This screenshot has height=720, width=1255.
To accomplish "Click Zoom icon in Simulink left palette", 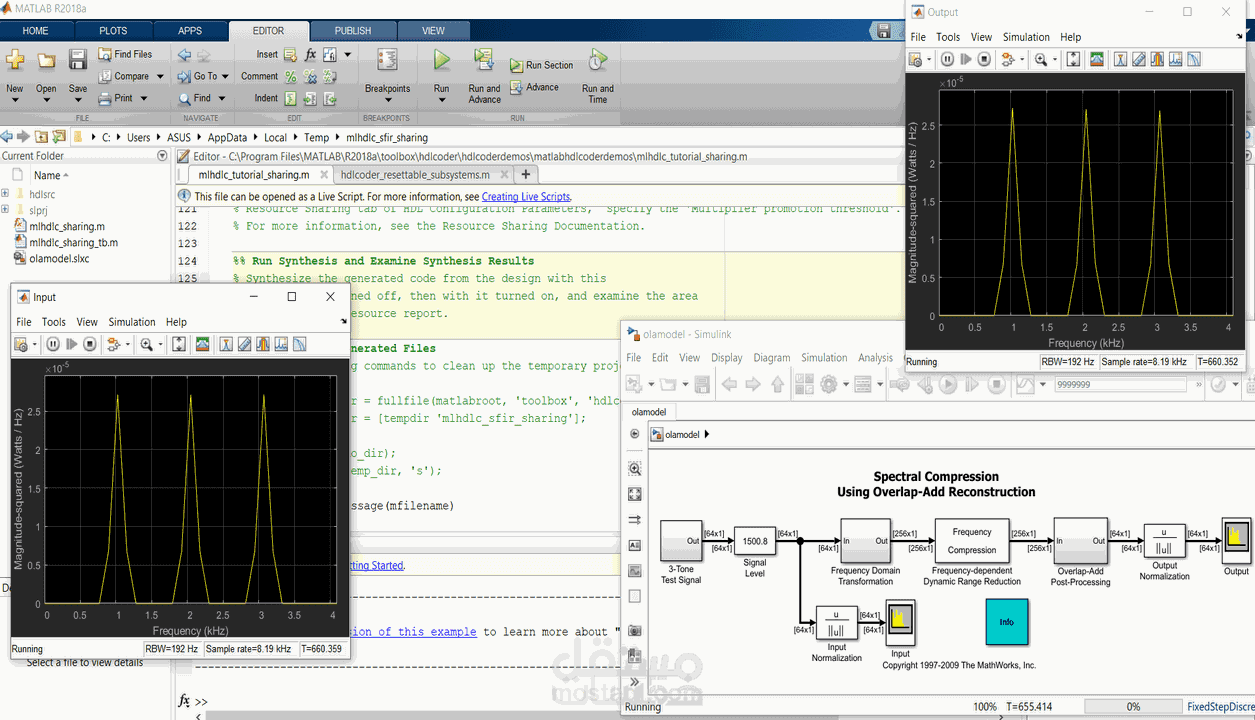I will click(634, 469).
